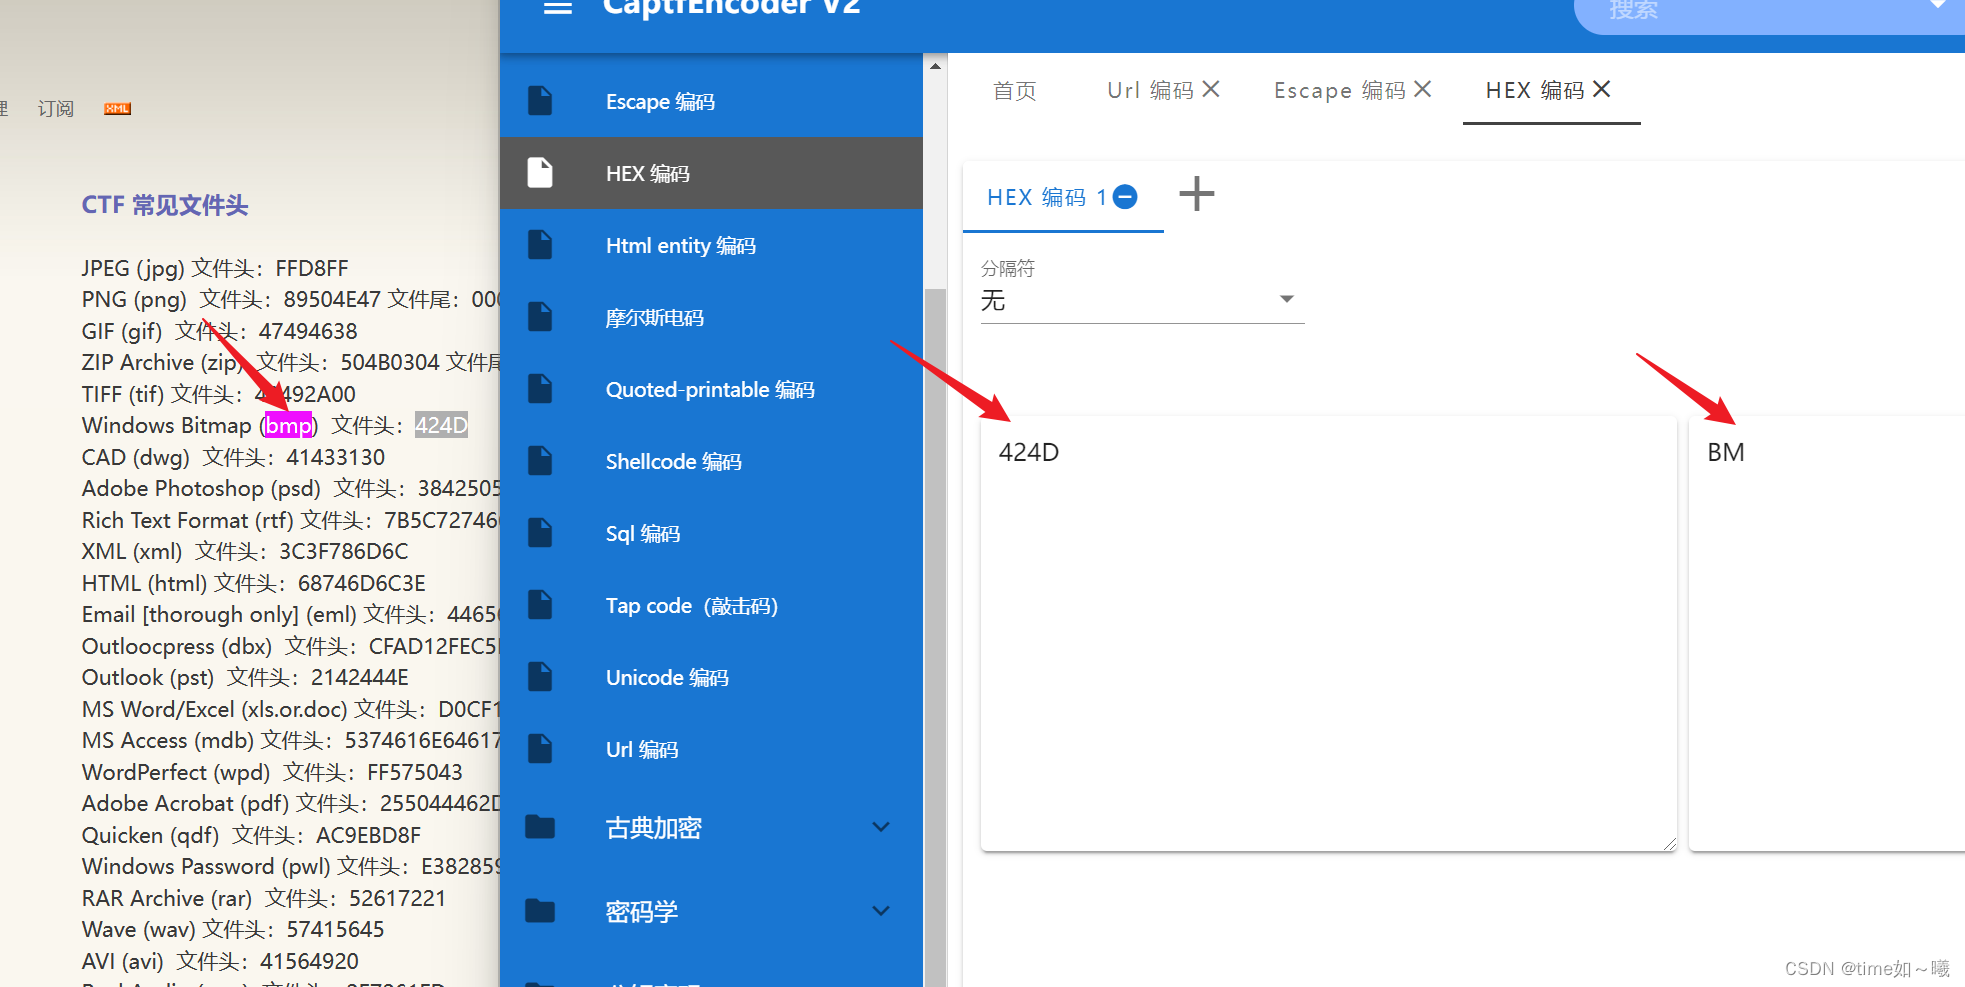This screenshot has height=987, width=1965.
Task: Switch to the 首页 tab
Action: point(1014,90)
